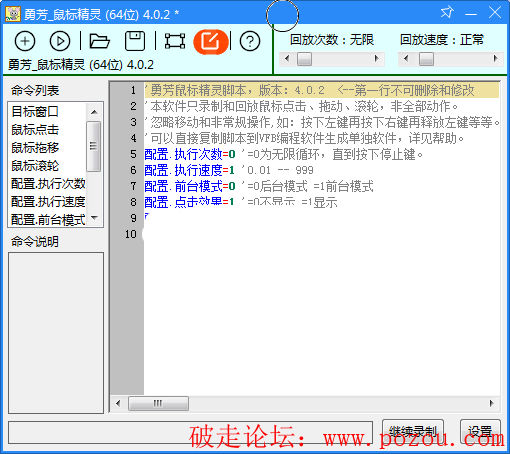Pin the window with the pushpin icon
This screenshot has width=510, height=454.
click(x=447, y=13)
